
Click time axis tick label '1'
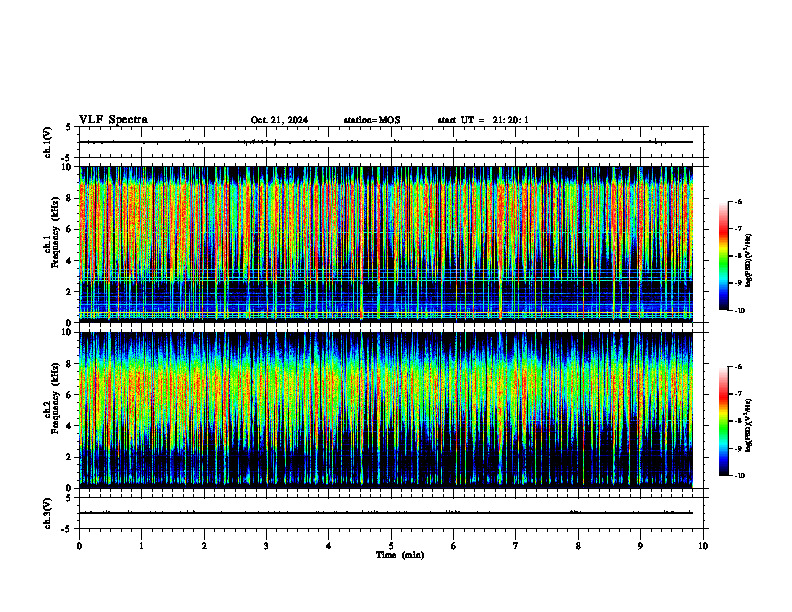pyautogui.click(x=141, y=546)
